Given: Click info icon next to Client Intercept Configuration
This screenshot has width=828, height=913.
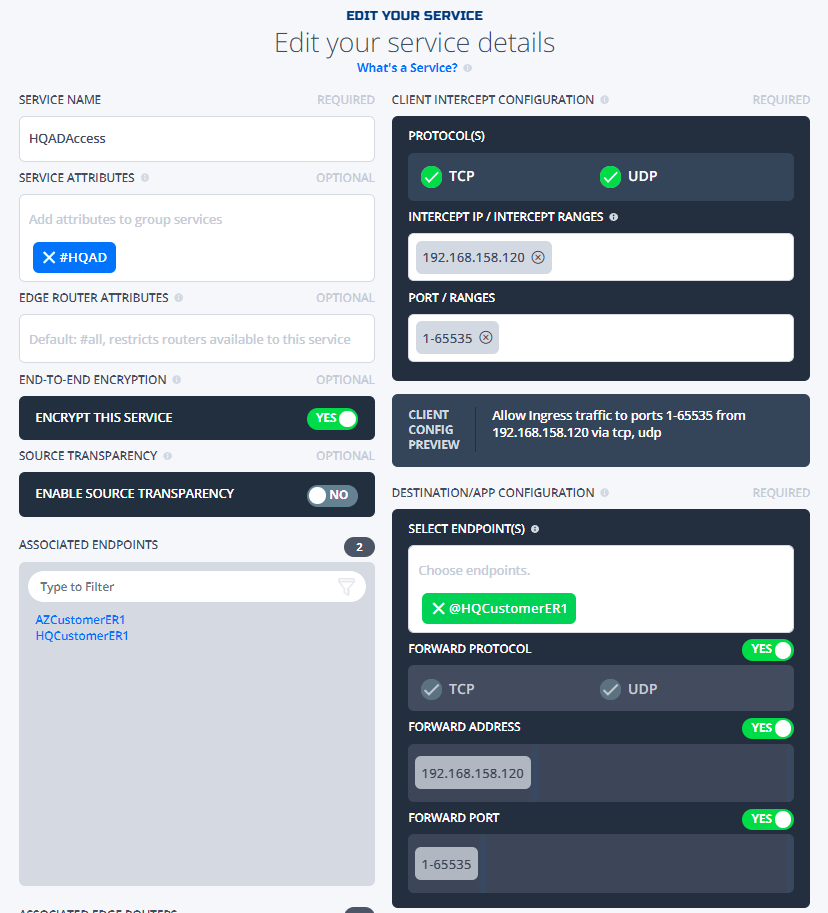Looking at the screenshot, I should pyautogui.click(x=604, y=100).
